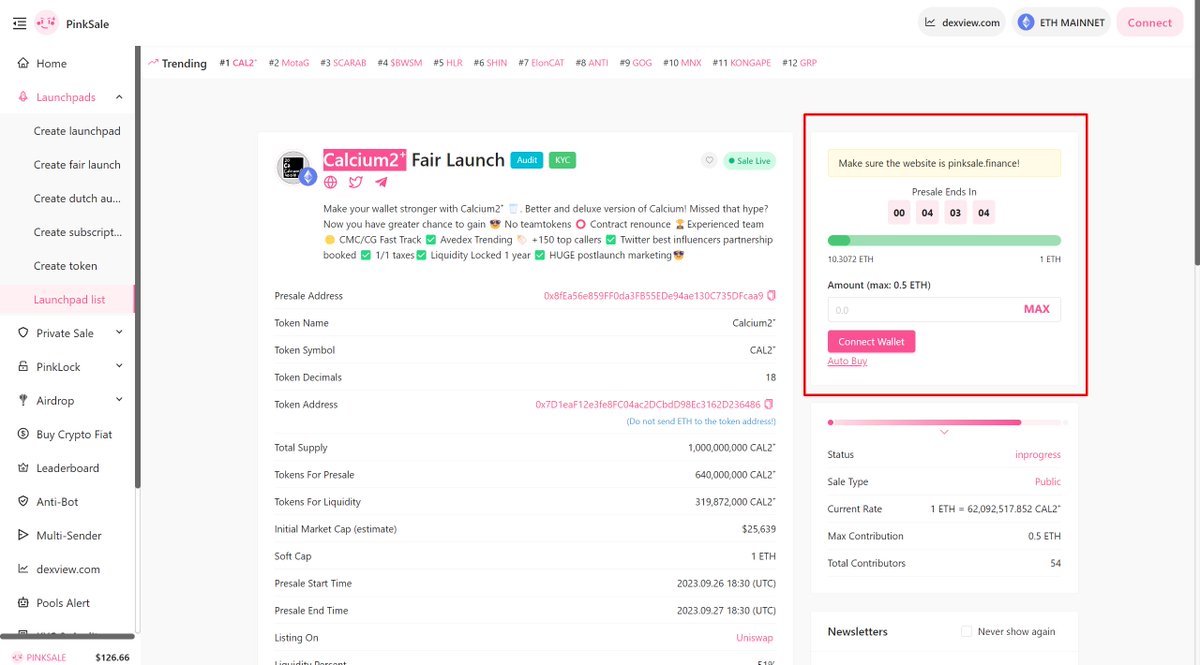
Task: Click the Airdrop icon in sidebar
Action: coord(25,400)
